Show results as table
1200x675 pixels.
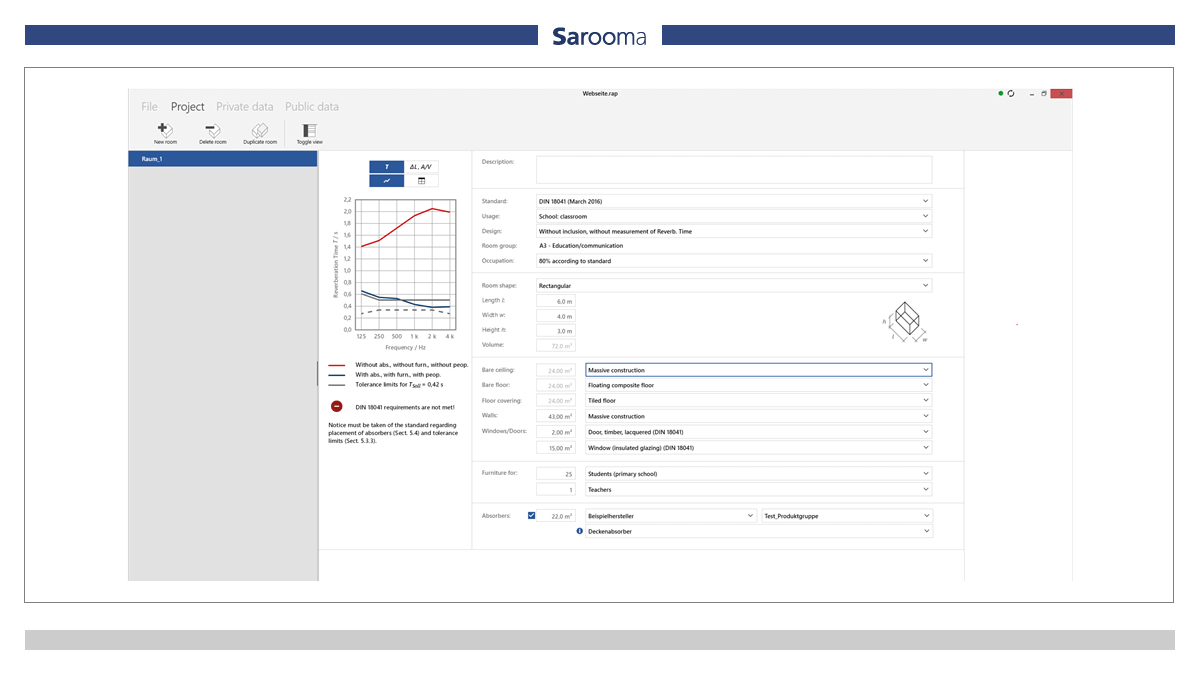(x=421, y=181)
